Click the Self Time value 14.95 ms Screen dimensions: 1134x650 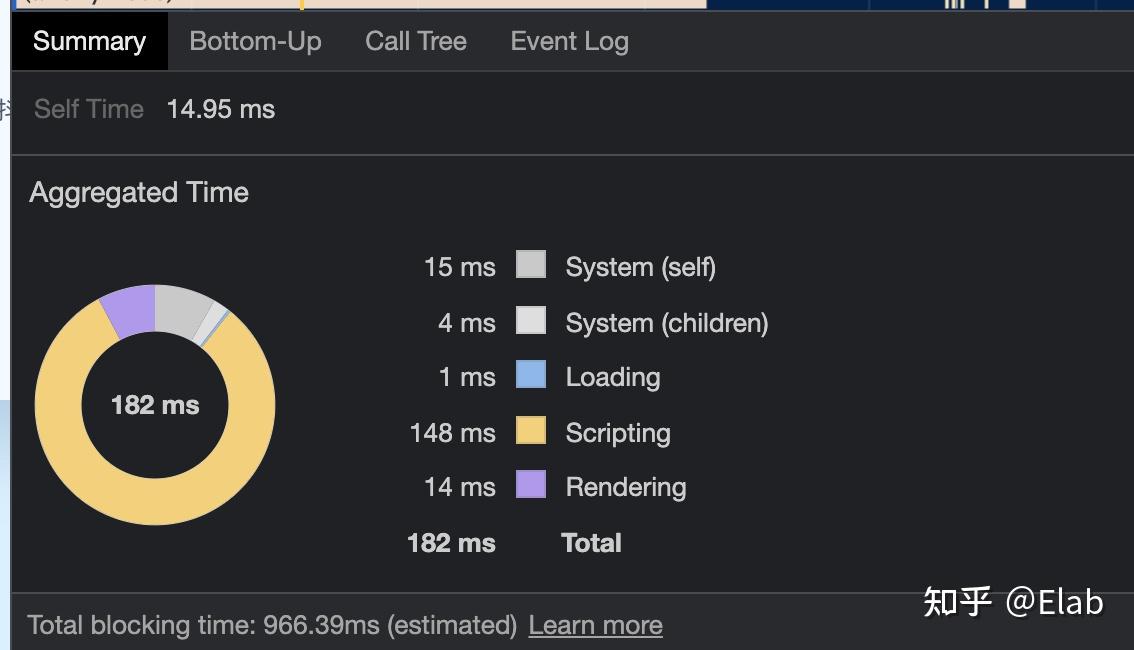pyautogui.click(x=220, y=109)
